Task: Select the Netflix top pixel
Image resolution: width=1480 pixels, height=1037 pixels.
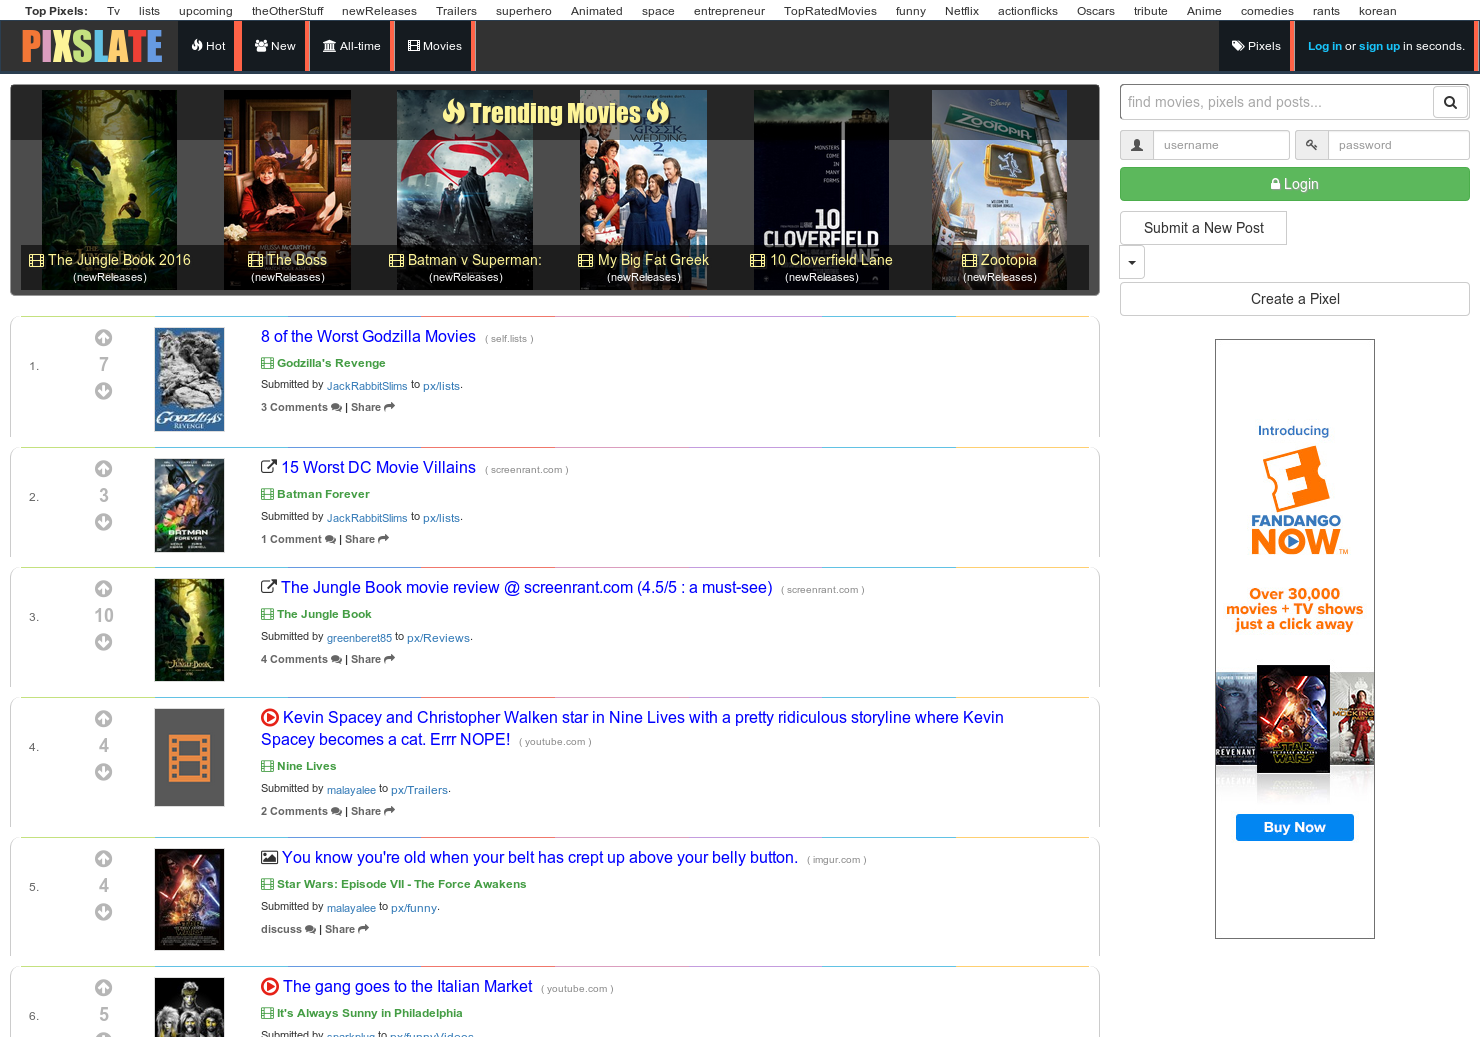Action: [x=962, y=11]
